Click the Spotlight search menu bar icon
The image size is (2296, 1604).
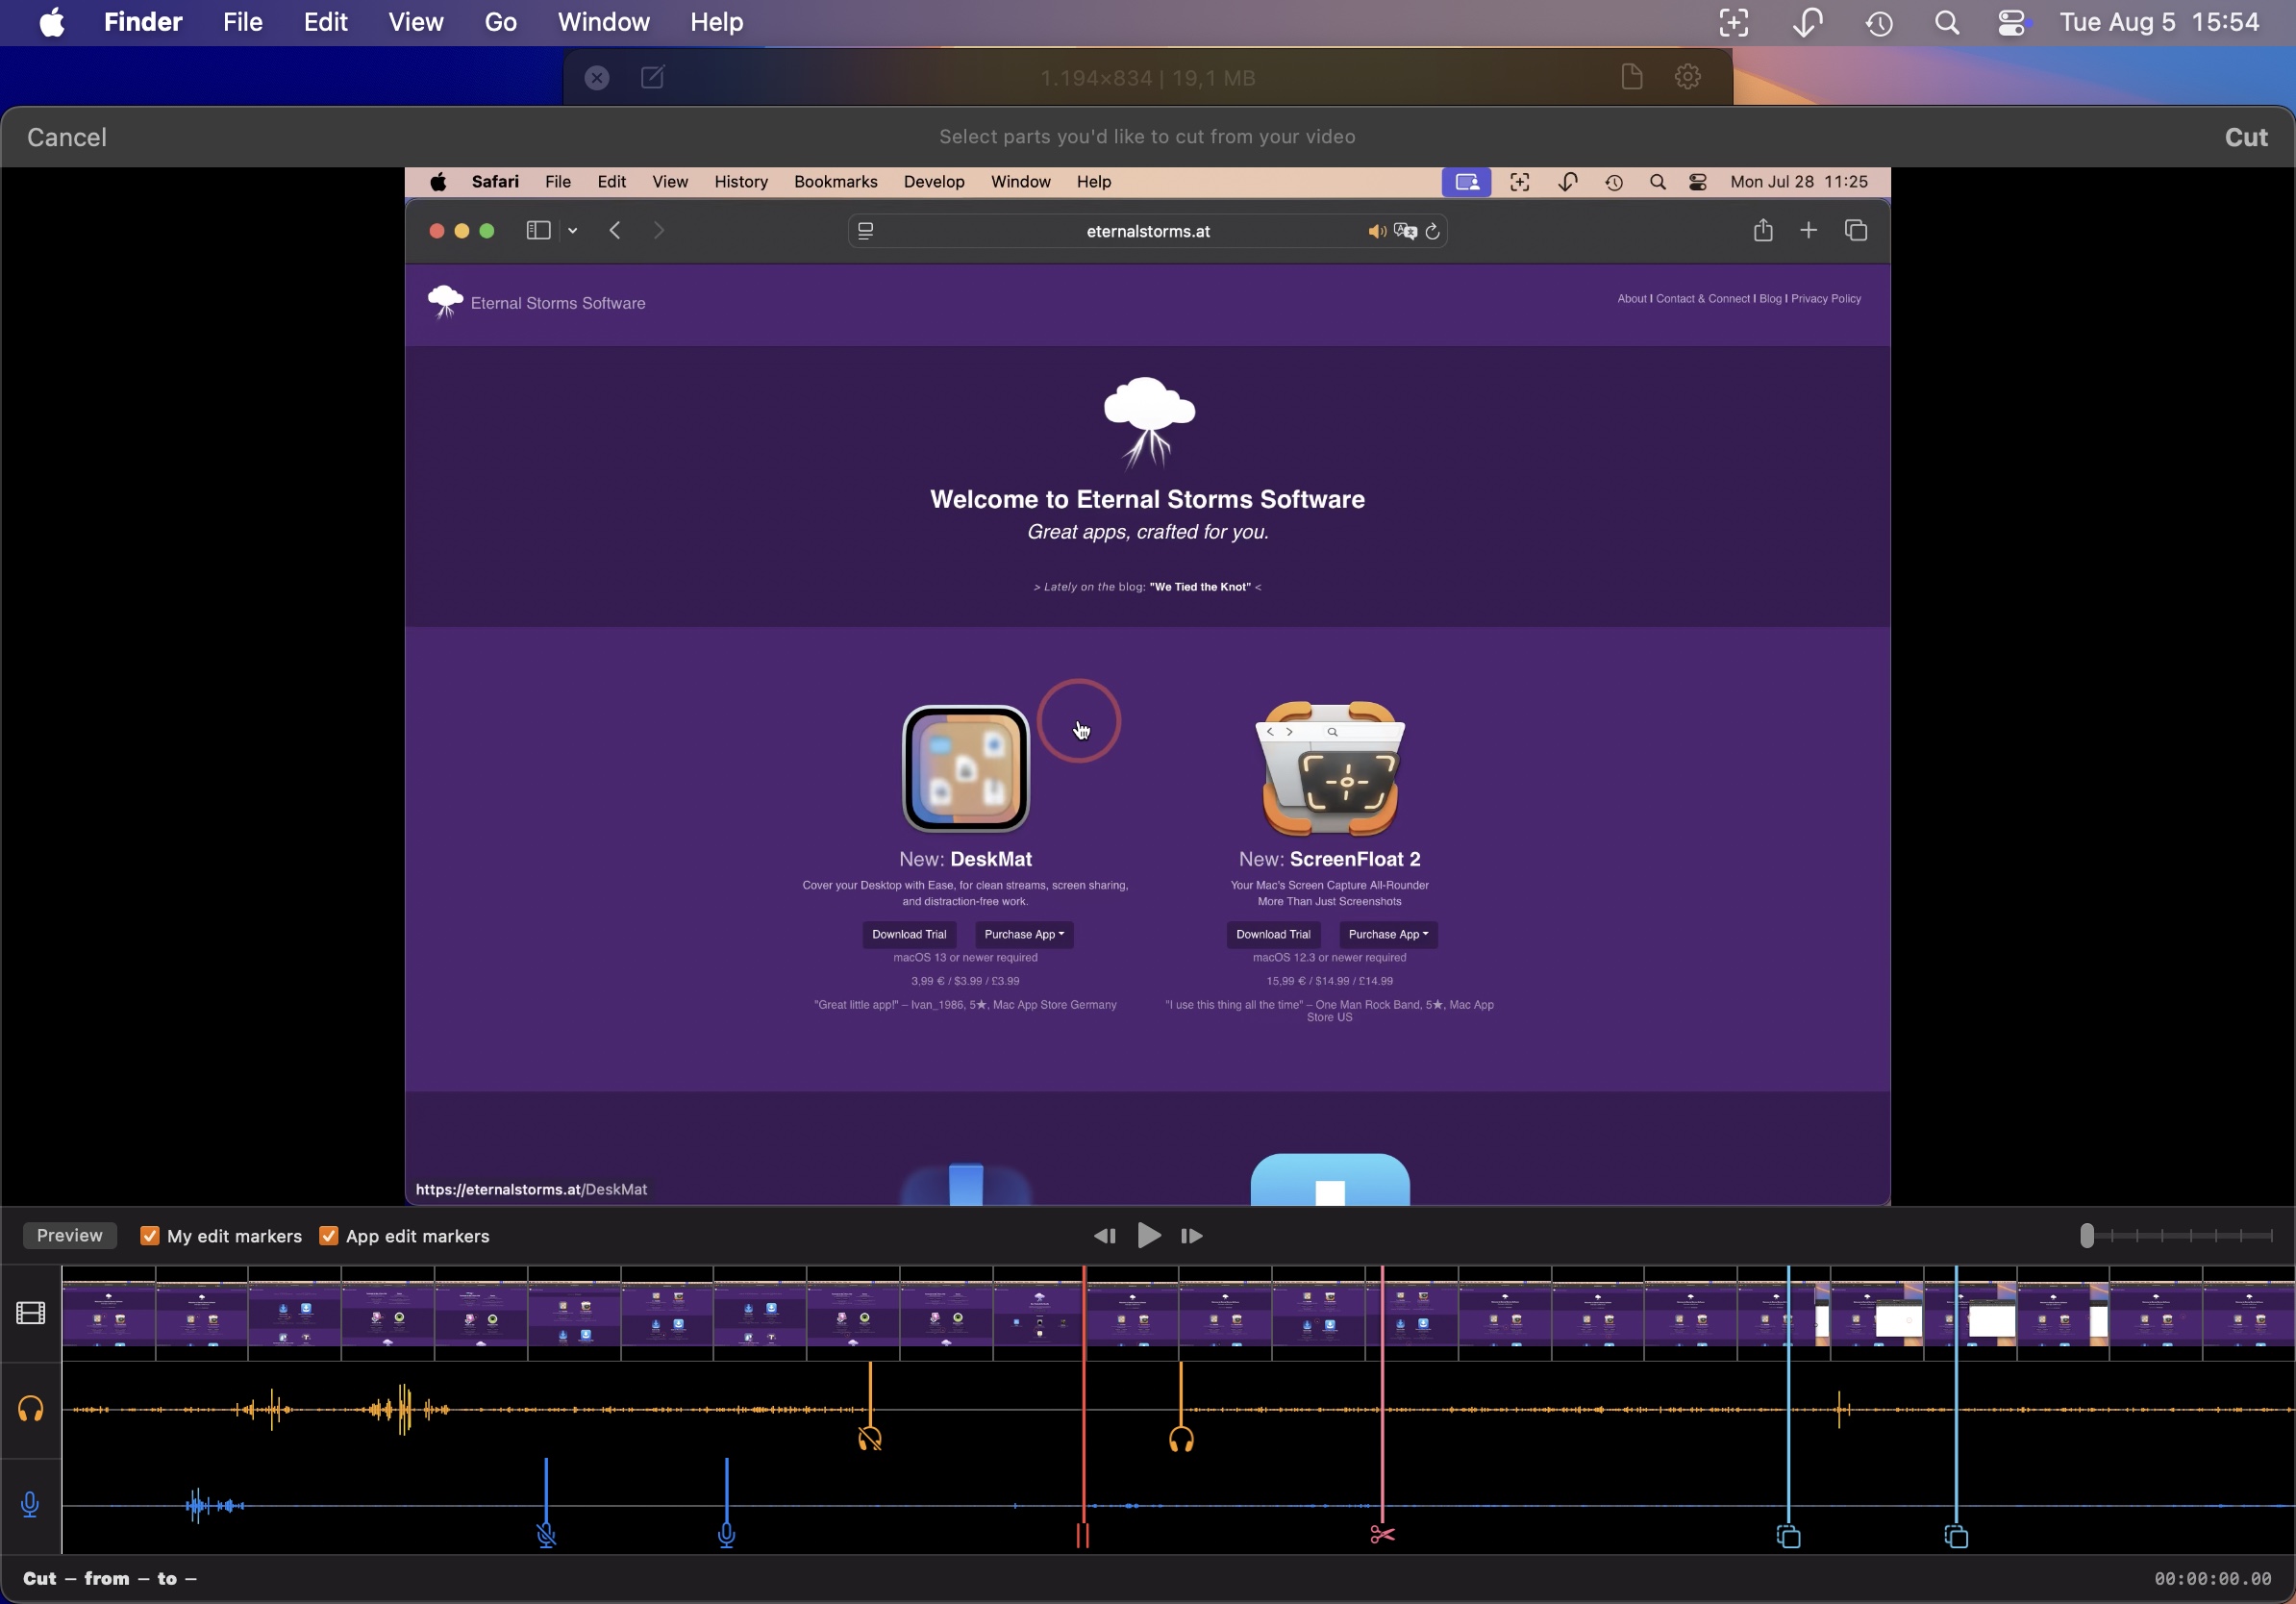(x=1947, y=23)
